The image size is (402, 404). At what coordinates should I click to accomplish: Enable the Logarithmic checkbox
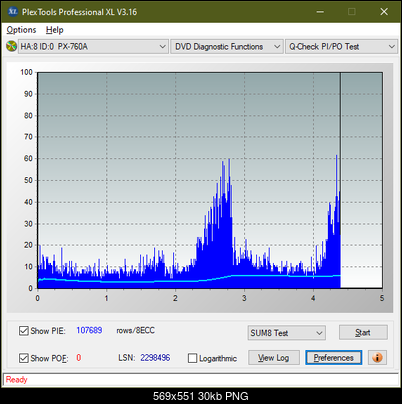tap(192, 358)
